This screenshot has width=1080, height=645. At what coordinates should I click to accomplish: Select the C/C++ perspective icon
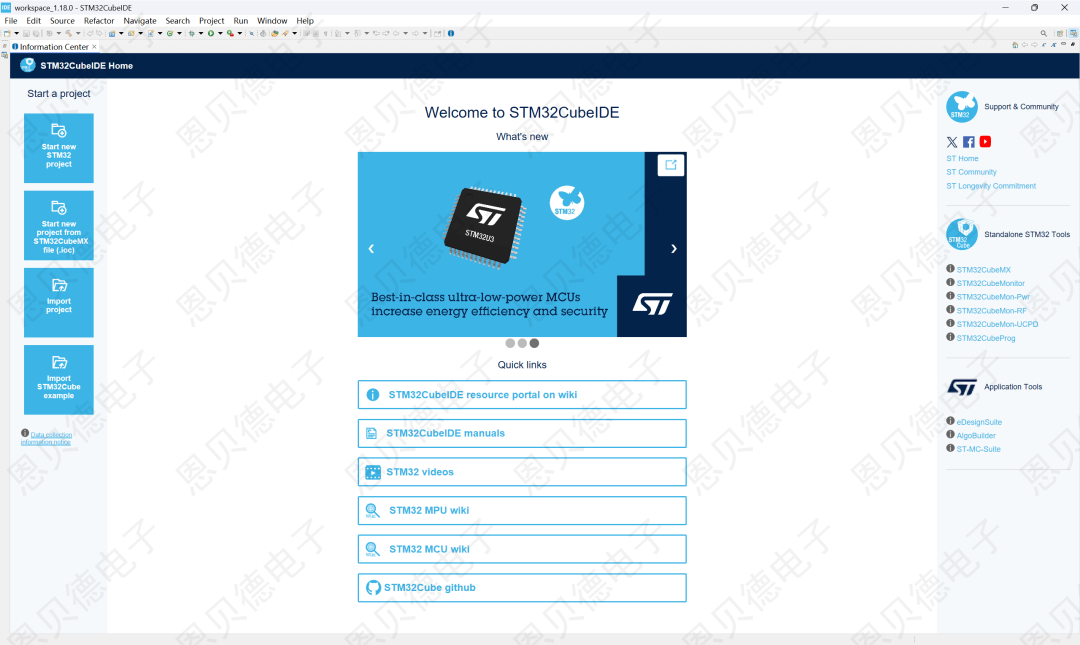coord(1073,33)
